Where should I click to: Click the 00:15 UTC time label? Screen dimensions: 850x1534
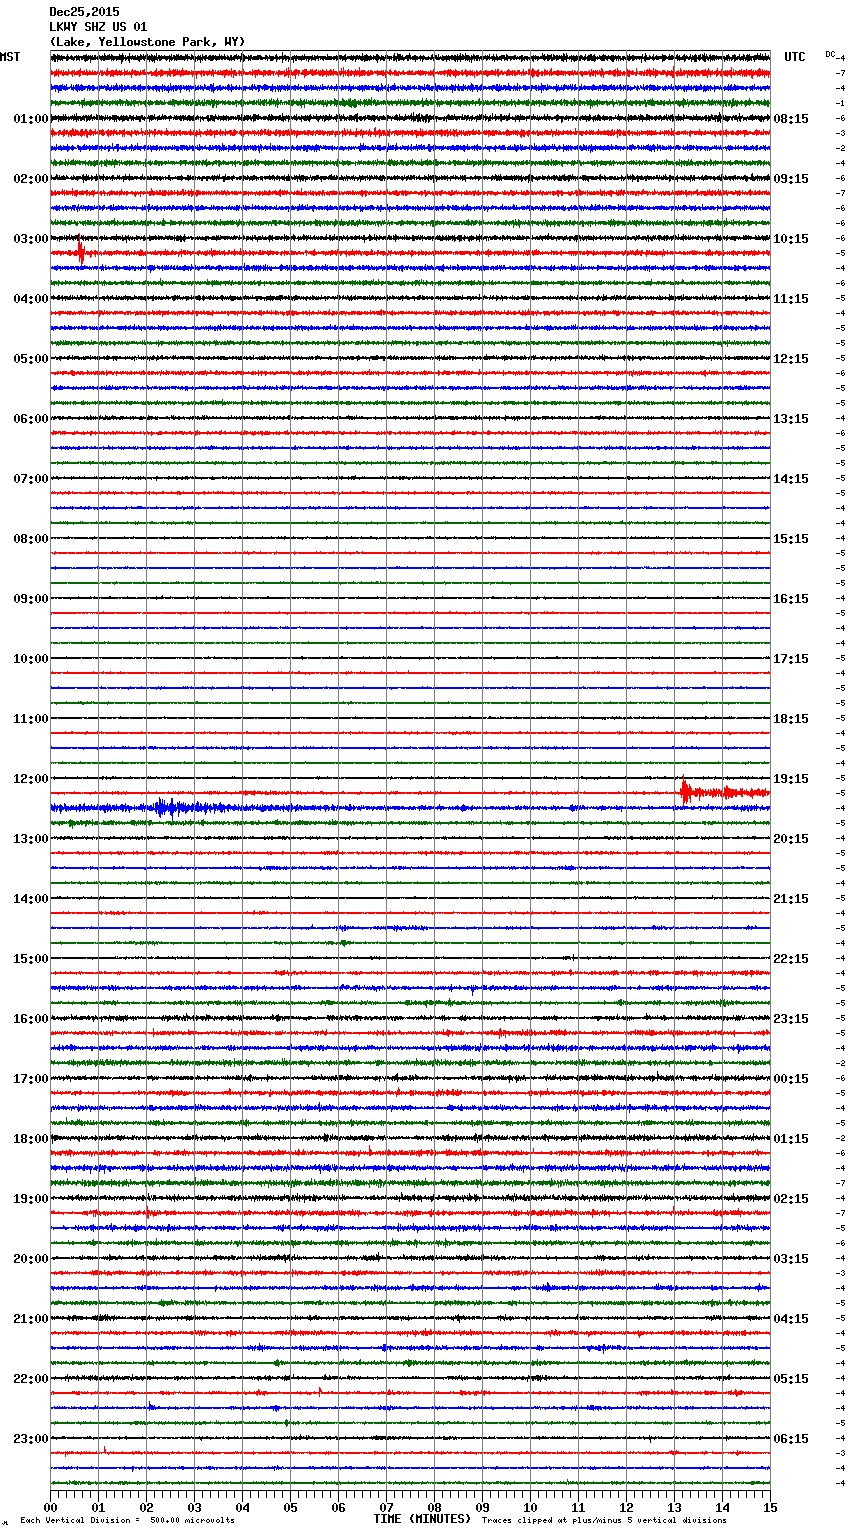(x=791, y=1079)
